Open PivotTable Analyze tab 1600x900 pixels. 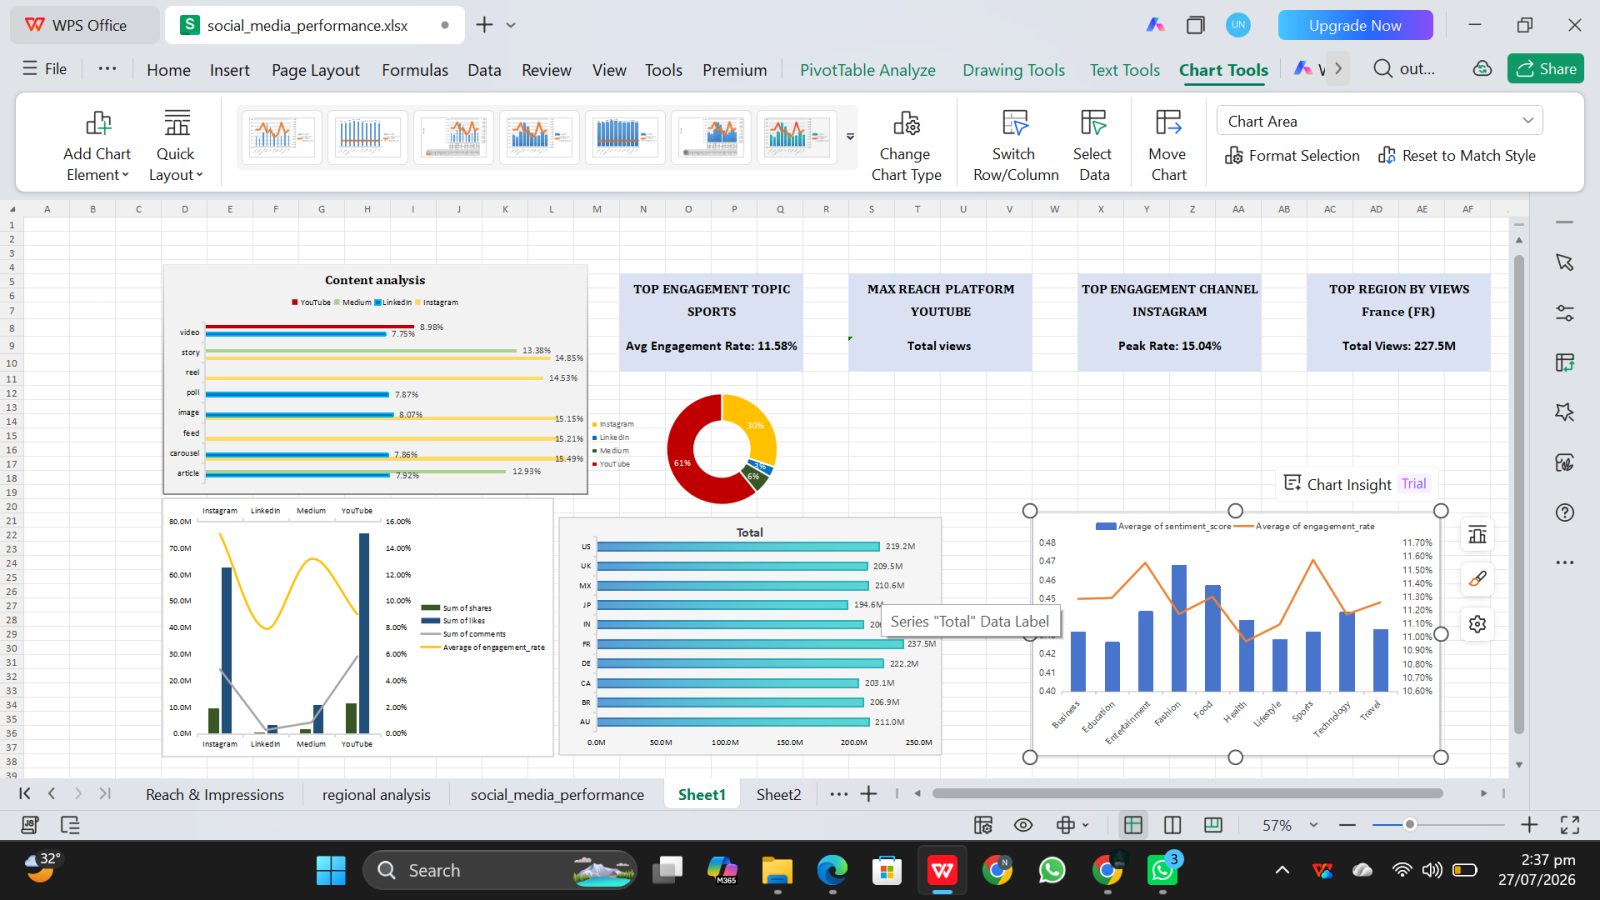click(868, 70)
